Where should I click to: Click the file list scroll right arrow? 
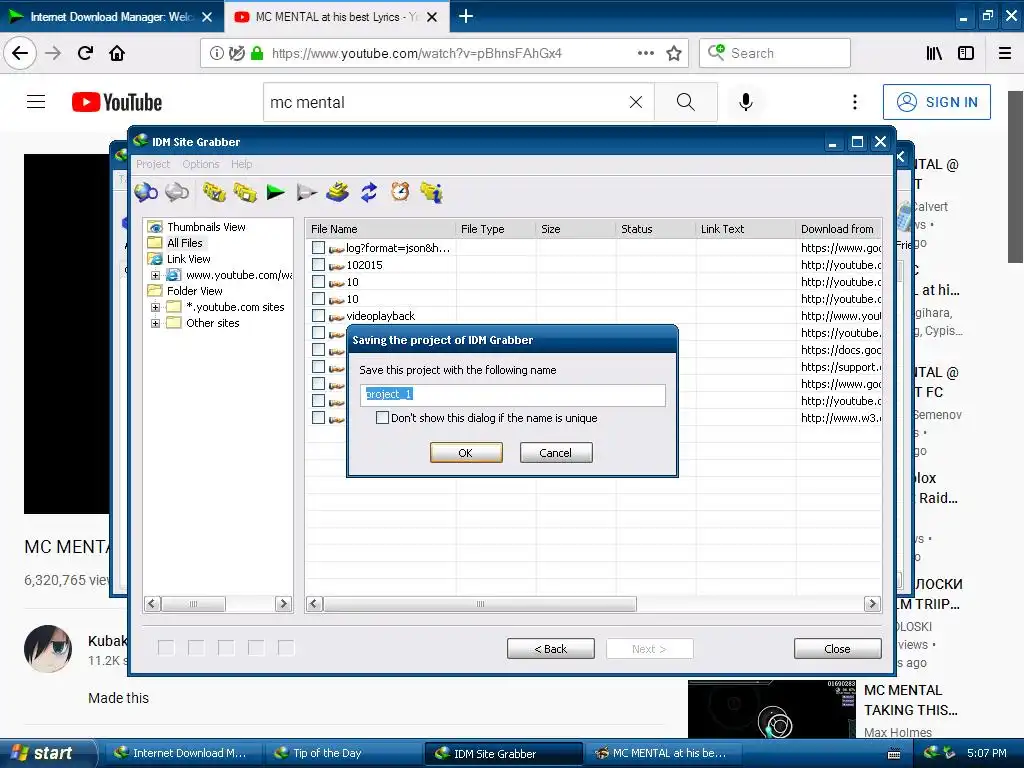point(872,603)
